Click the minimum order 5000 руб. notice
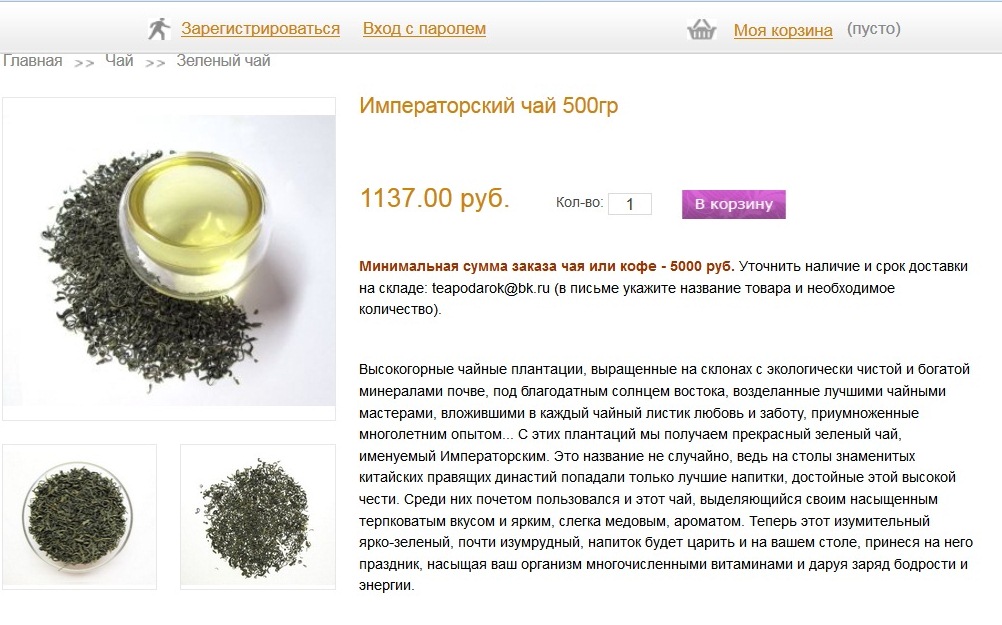This screenshot has height=625, width=1002. [x=546, y=266]
